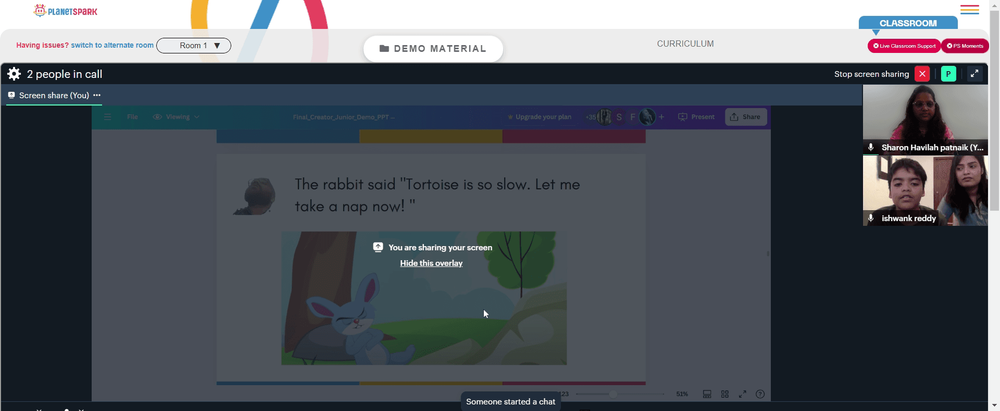The width and height of the screenshot is (1000, 411).
Task: Click the 51% zoom level value
Action: tap(682, 394)
